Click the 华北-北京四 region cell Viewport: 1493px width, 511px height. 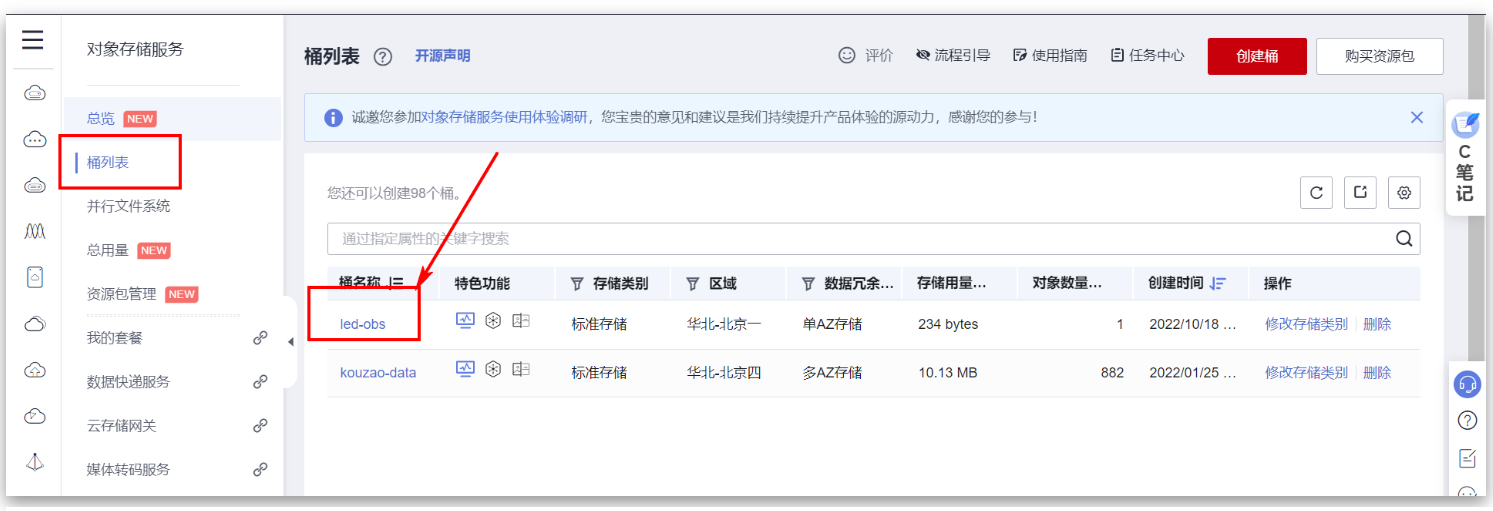point(724,372)
